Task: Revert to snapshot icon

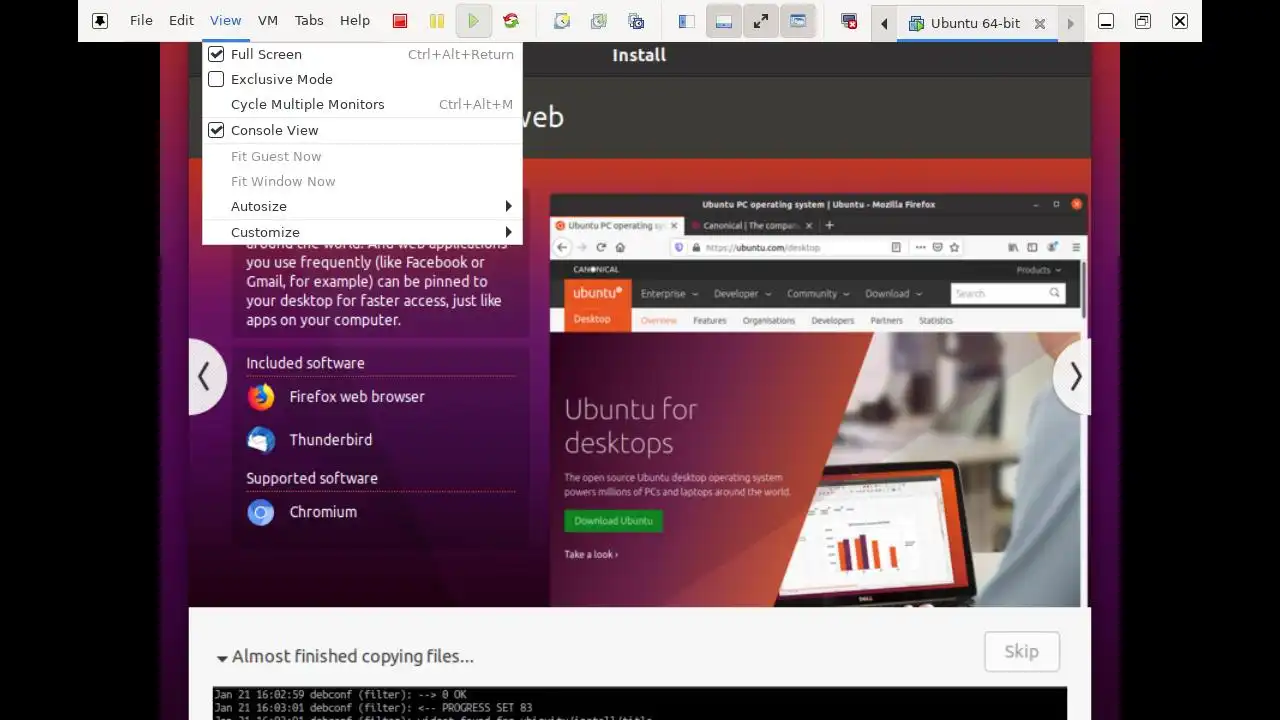Action: pos(599,21)
